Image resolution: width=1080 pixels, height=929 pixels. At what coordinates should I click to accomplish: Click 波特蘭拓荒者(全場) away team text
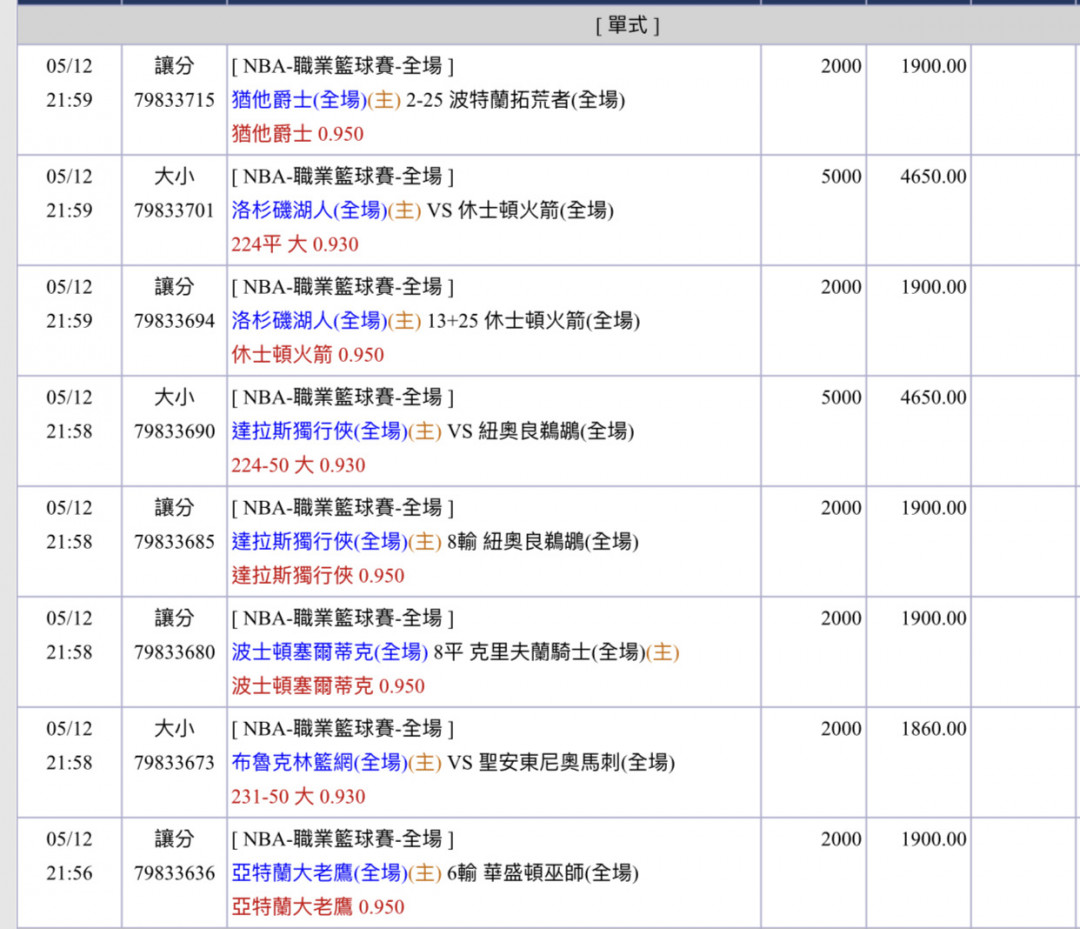pos(537,101)
